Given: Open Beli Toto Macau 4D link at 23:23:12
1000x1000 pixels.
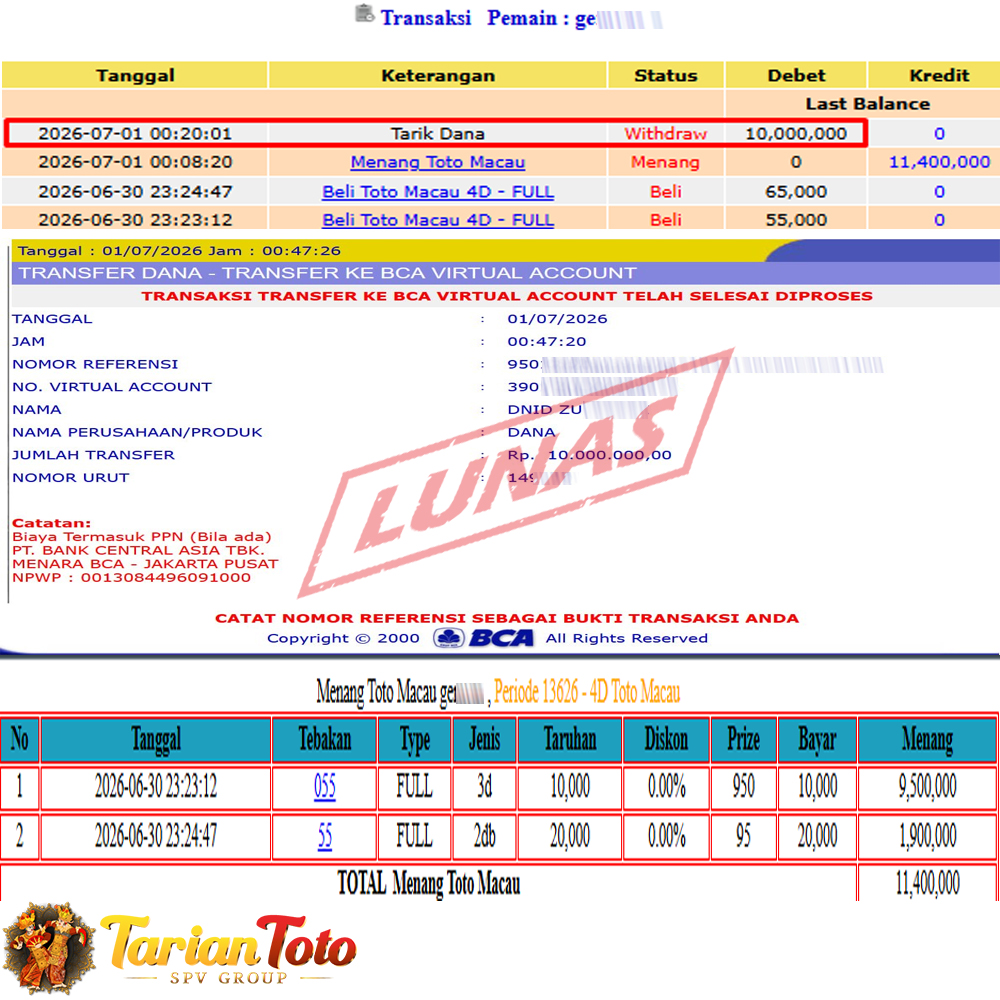Looking at the screenshot, I should pyautogui.click(x=438, y=220).
